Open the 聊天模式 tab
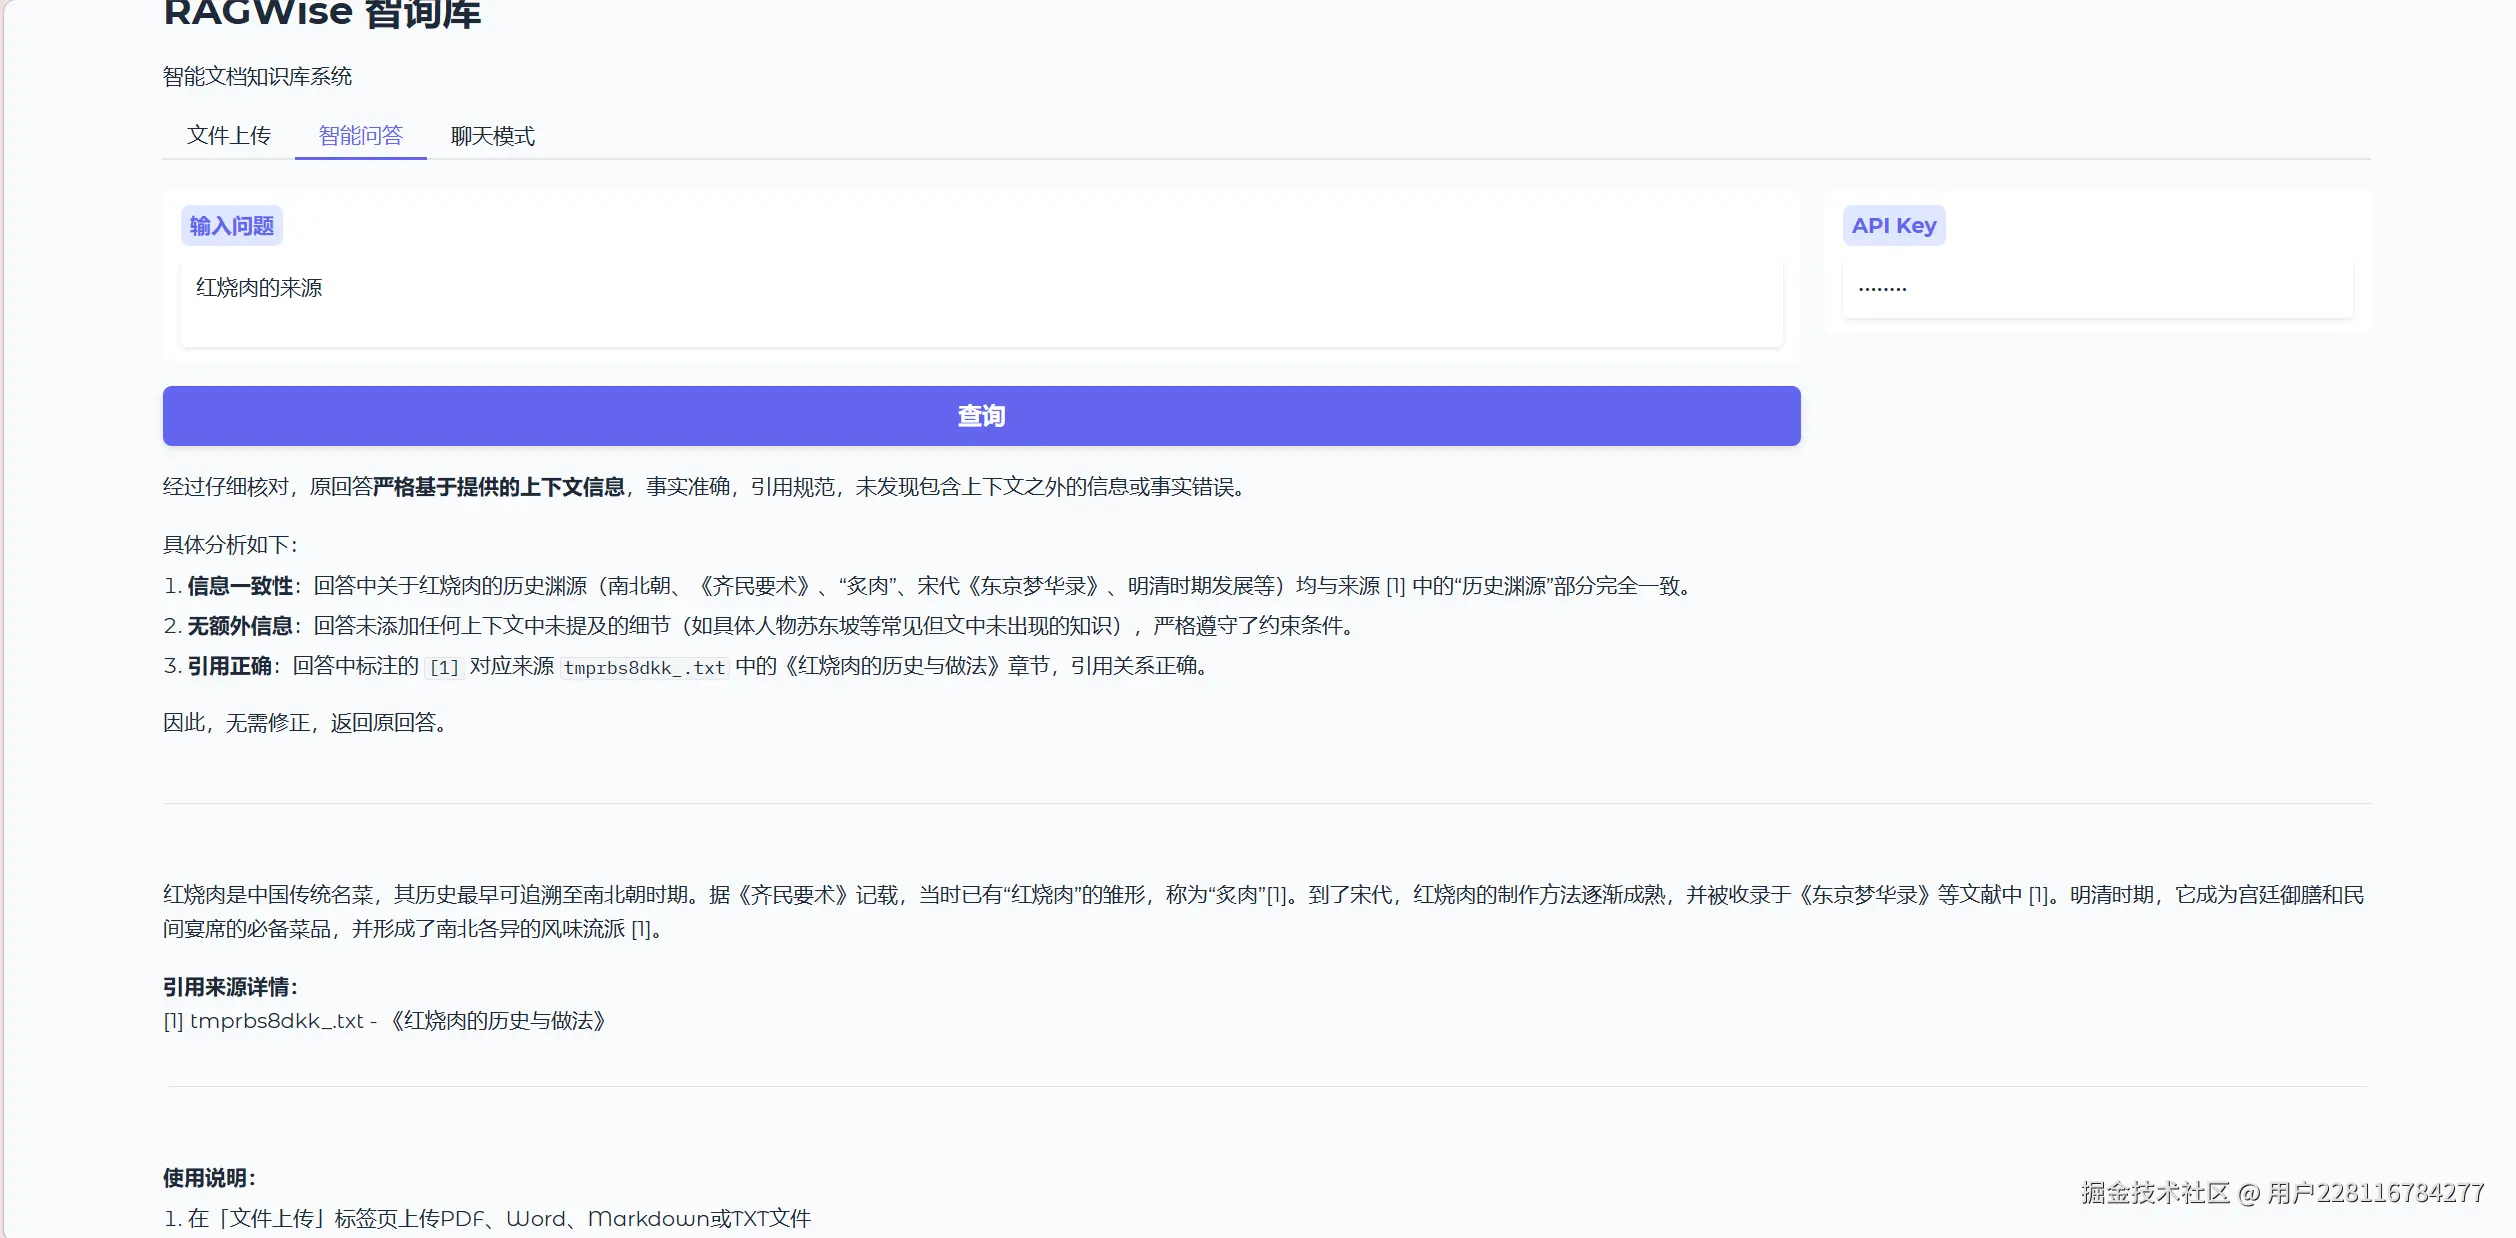The width and height of the screenshot is (2516, 1238). coord(492,136)
